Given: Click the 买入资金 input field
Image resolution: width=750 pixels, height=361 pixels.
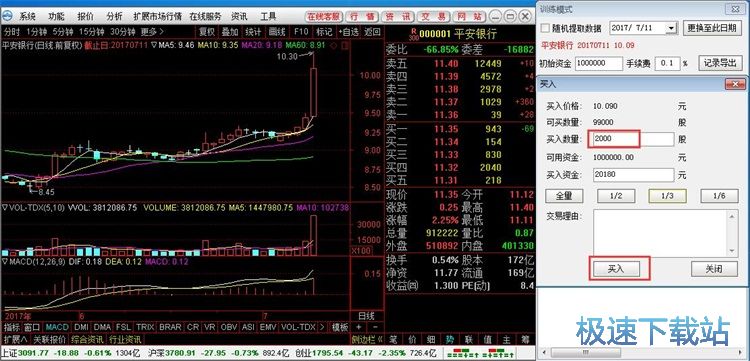Looking at the screenshot, I should click(x=633, y=175).
